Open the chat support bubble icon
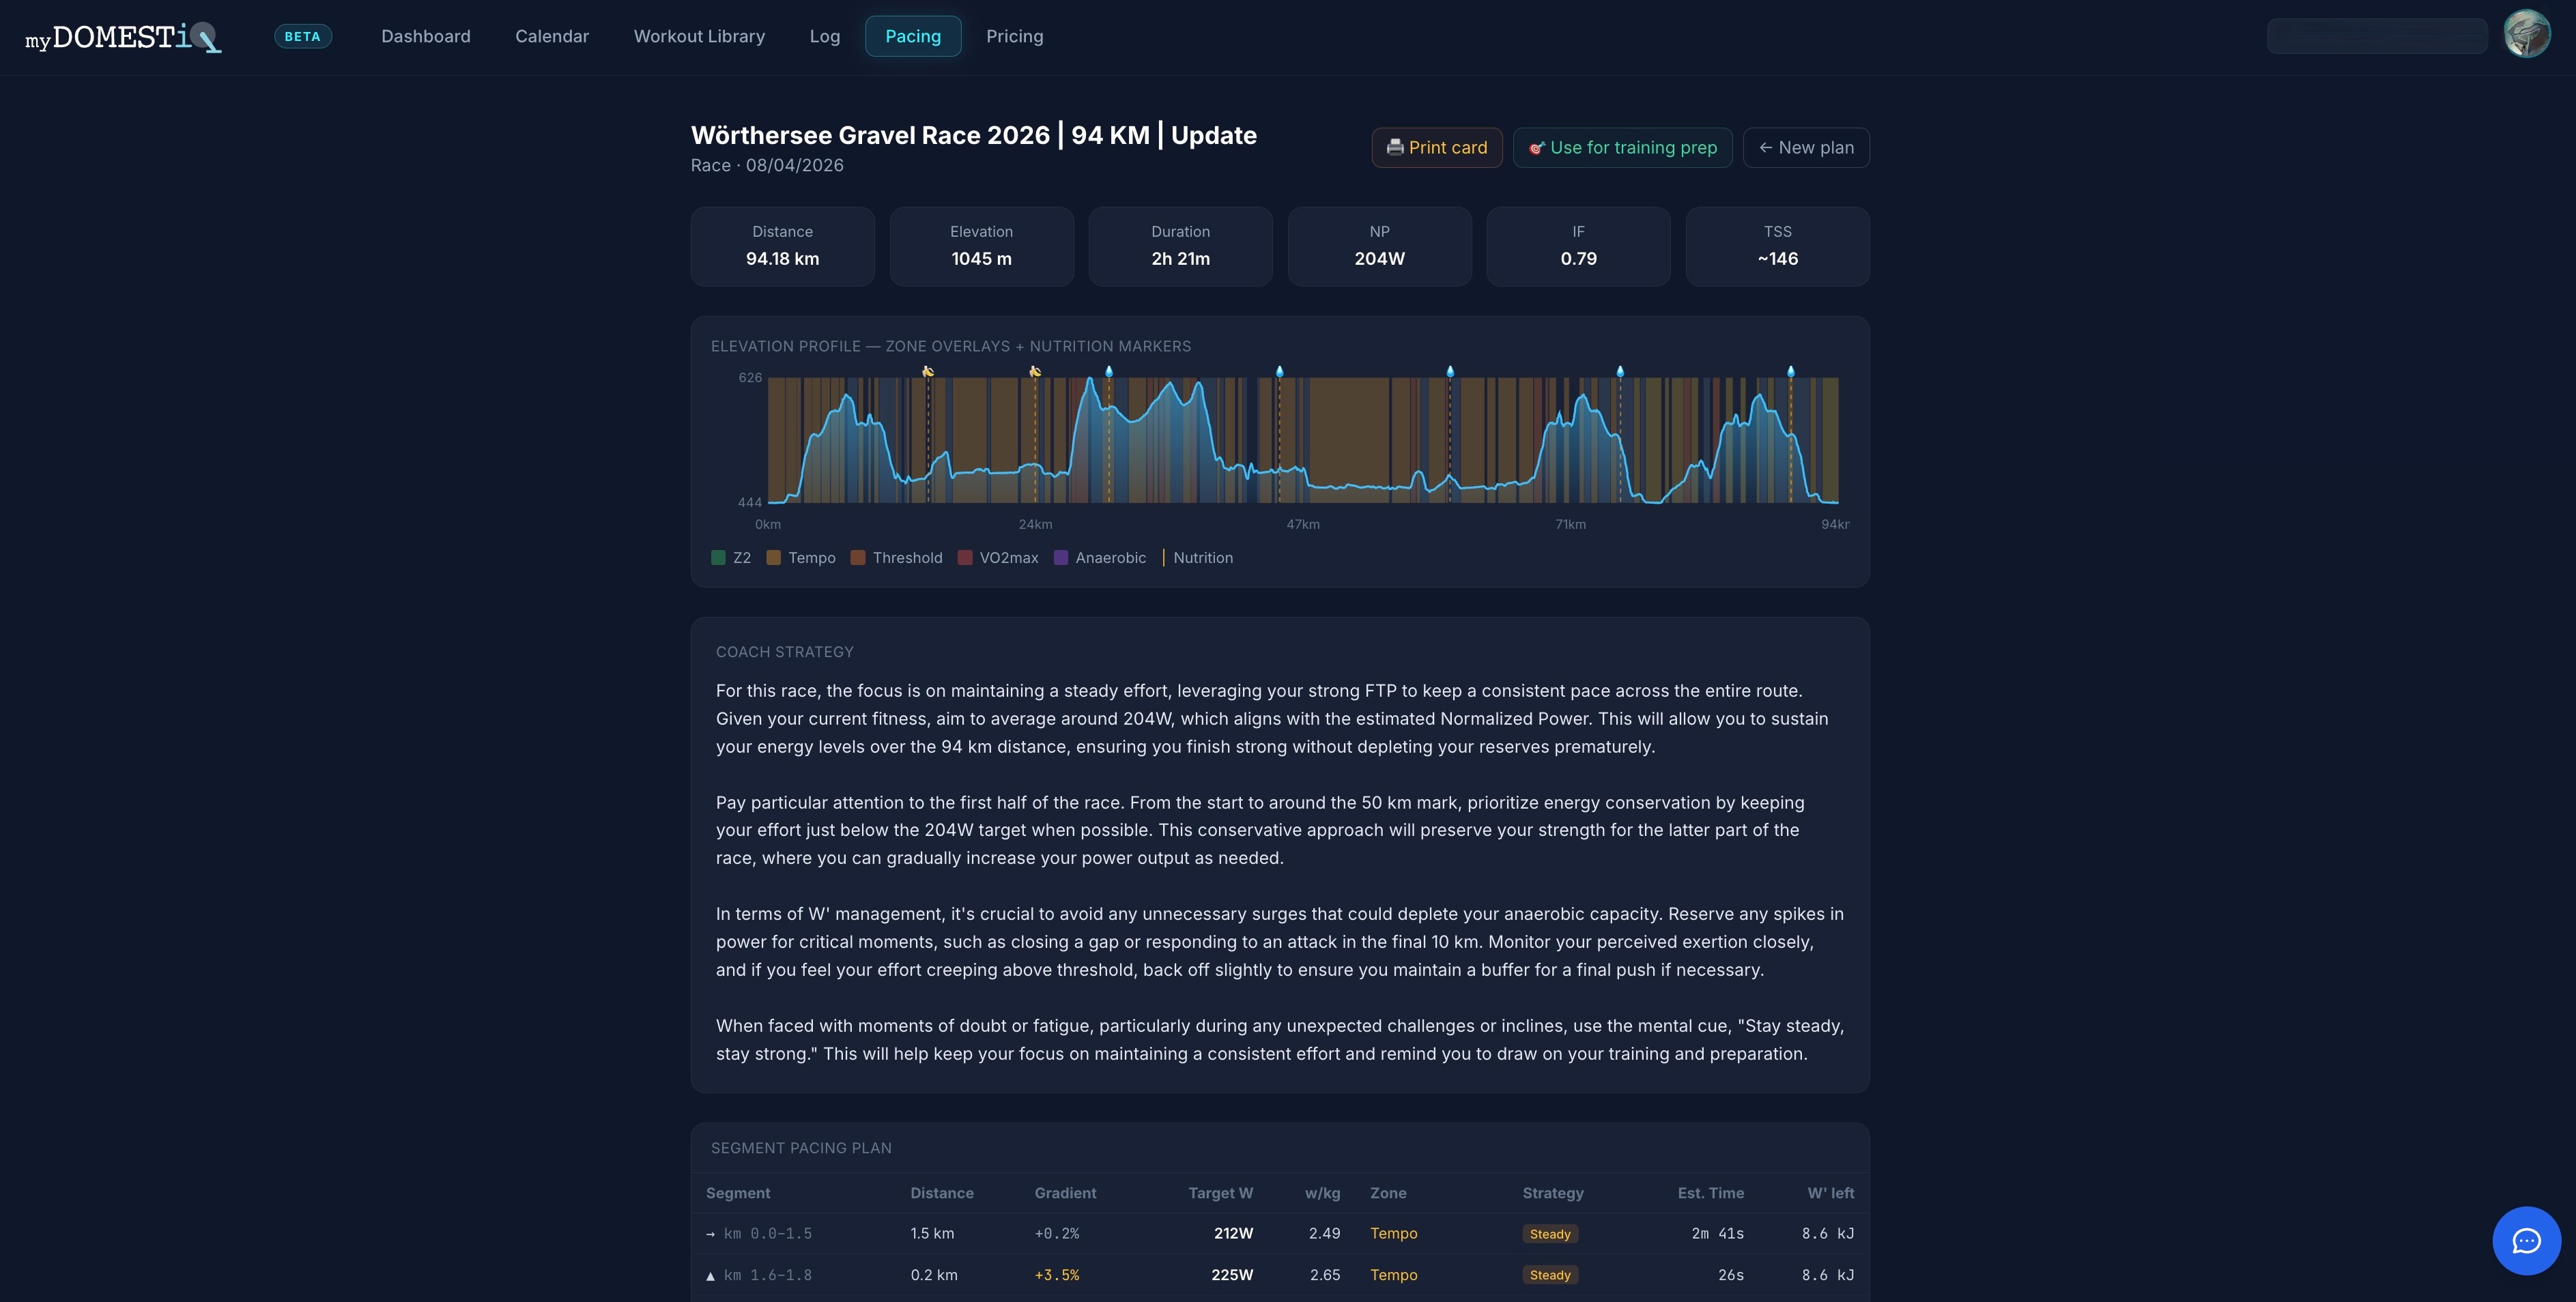Image resolution: width=2576 pixels, height=1302 pixels. [2526, 1241]
